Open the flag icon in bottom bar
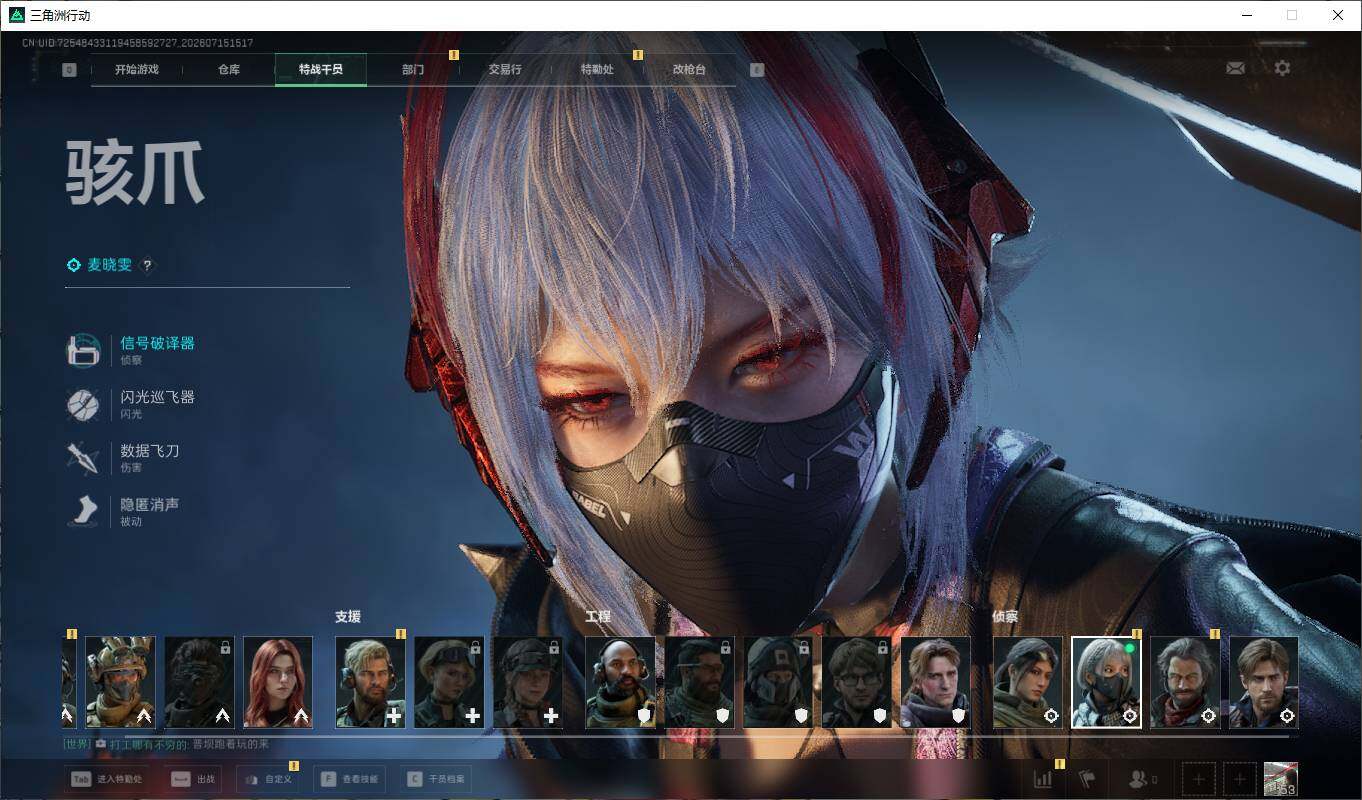Viewport: 1362px width, 800px height. [x=1089, y=779]
